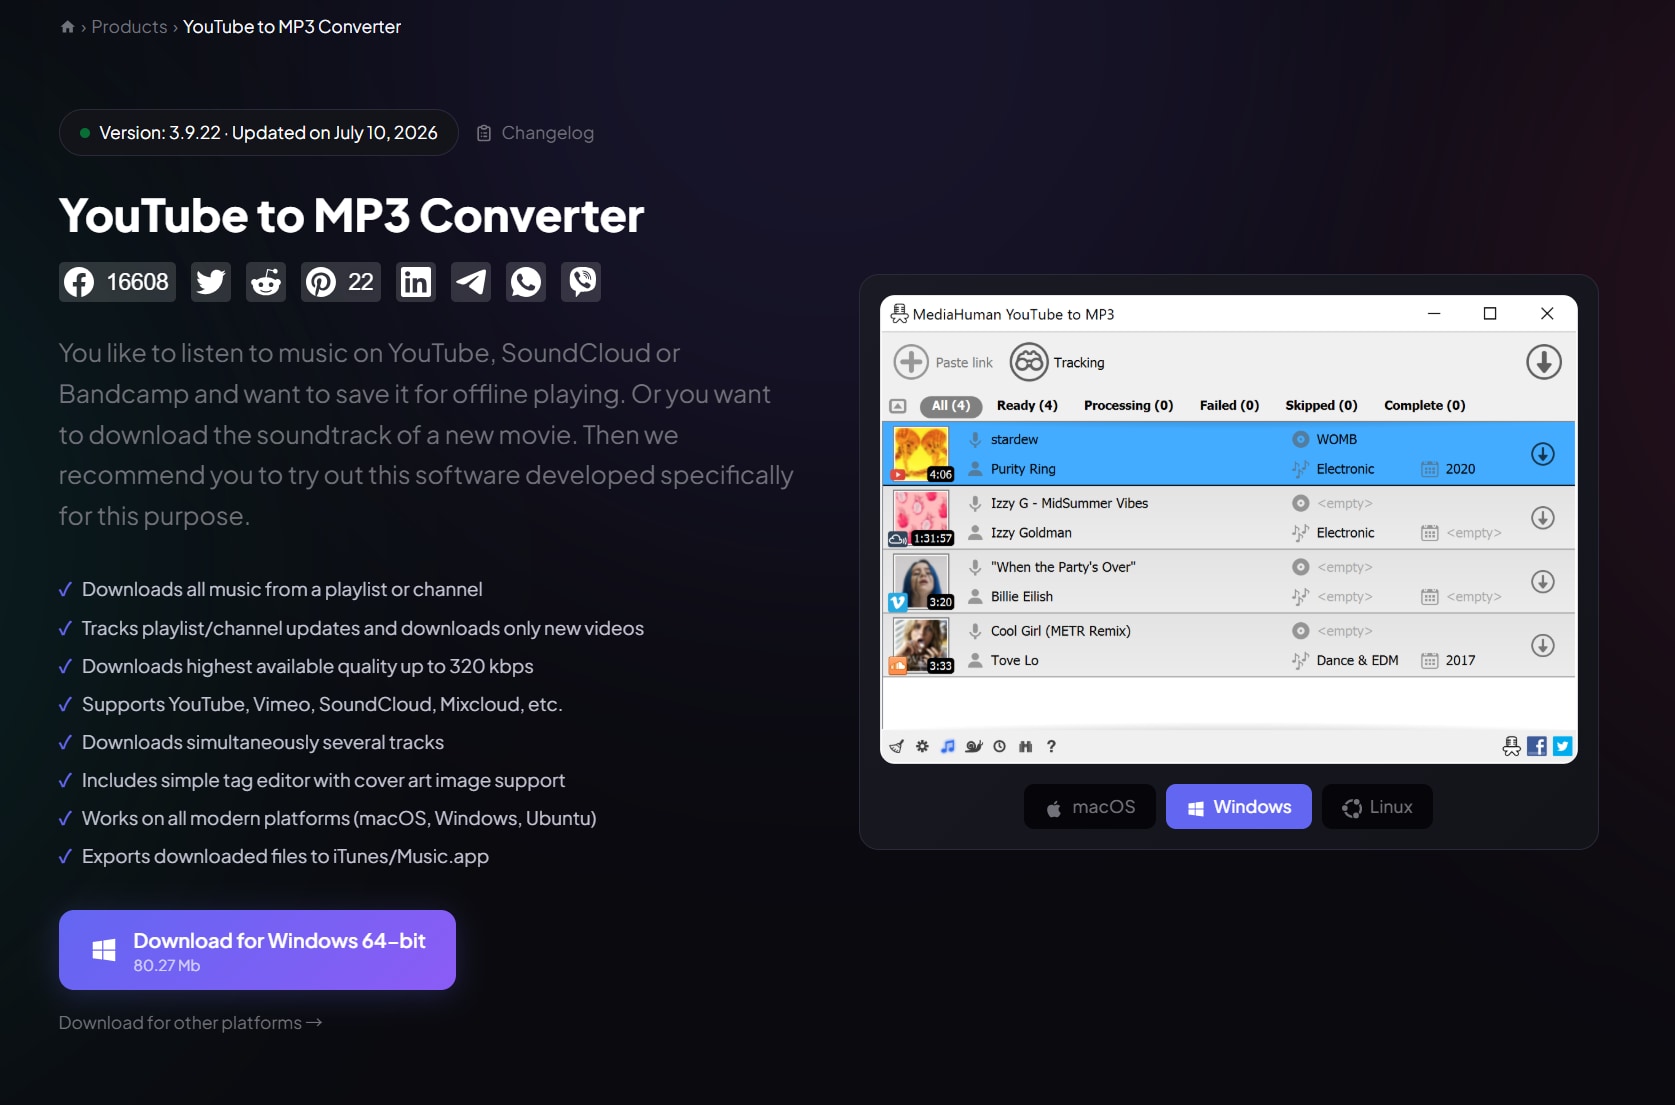Select the All (4) filter tab
Screen dimensions: 1675x1105
pyautogui.click(x=951, y=406)
